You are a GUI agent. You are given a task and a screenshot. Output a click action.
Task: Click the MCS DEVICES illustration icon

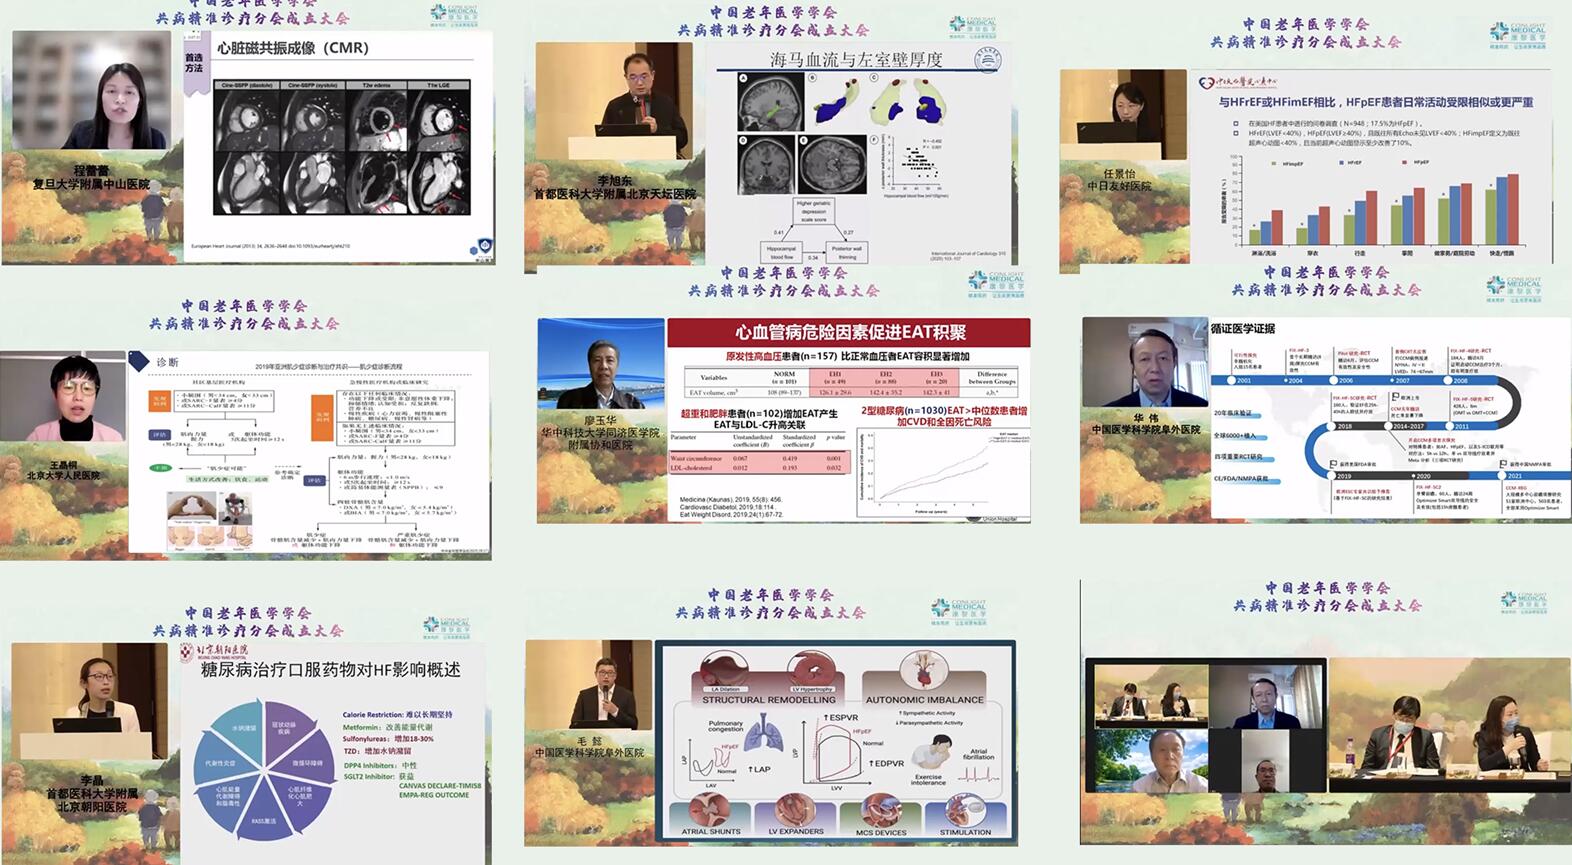[x=880, y=809]
